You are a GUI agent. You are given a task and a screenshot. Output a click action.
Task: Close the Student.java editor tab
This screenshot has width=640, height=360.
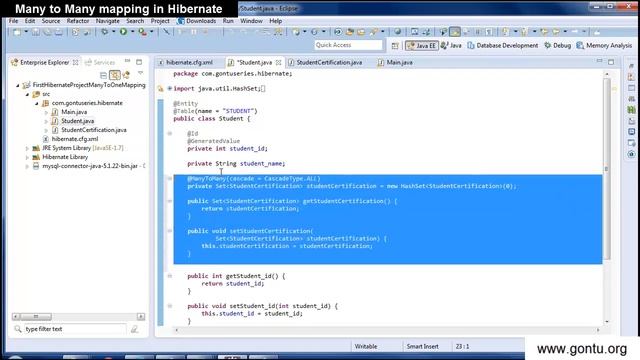(x=278, y=62)
